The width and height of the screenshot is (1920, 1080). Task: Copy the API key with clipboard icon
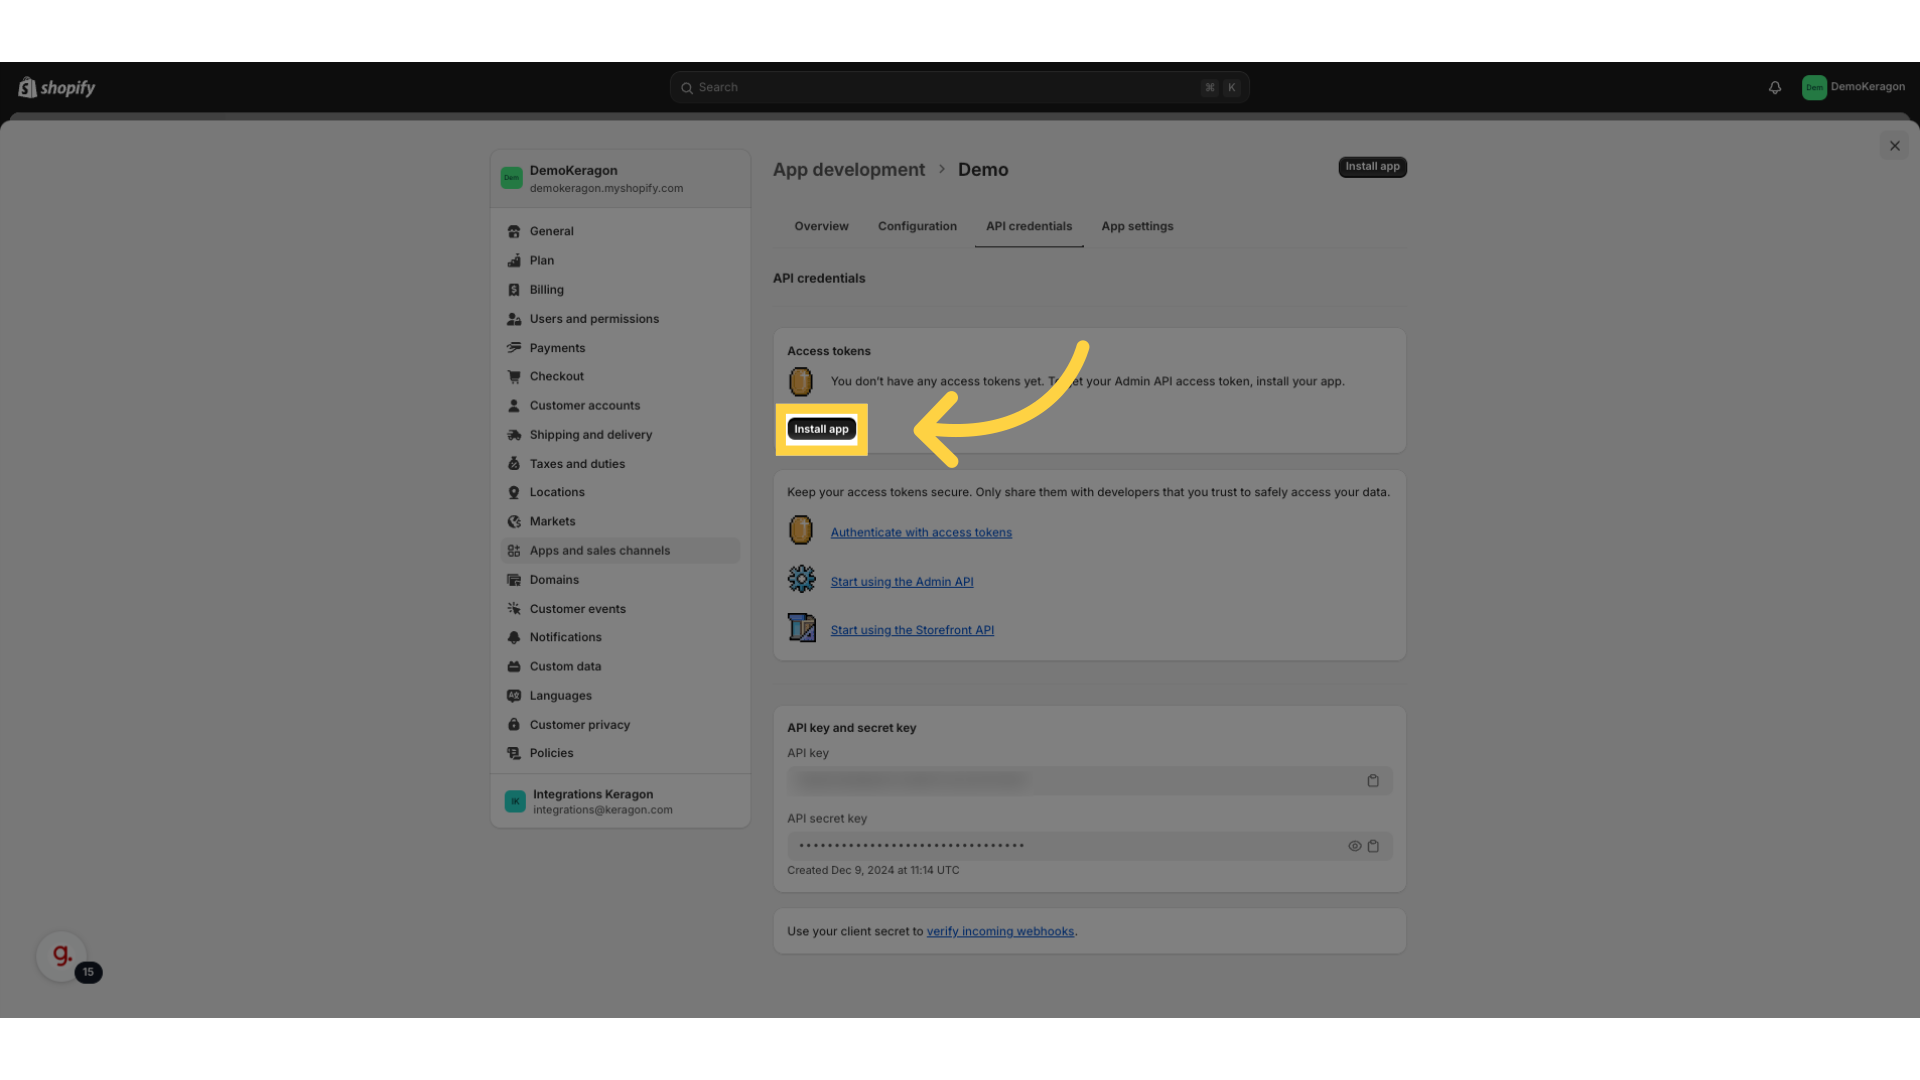pos(1373,781)
